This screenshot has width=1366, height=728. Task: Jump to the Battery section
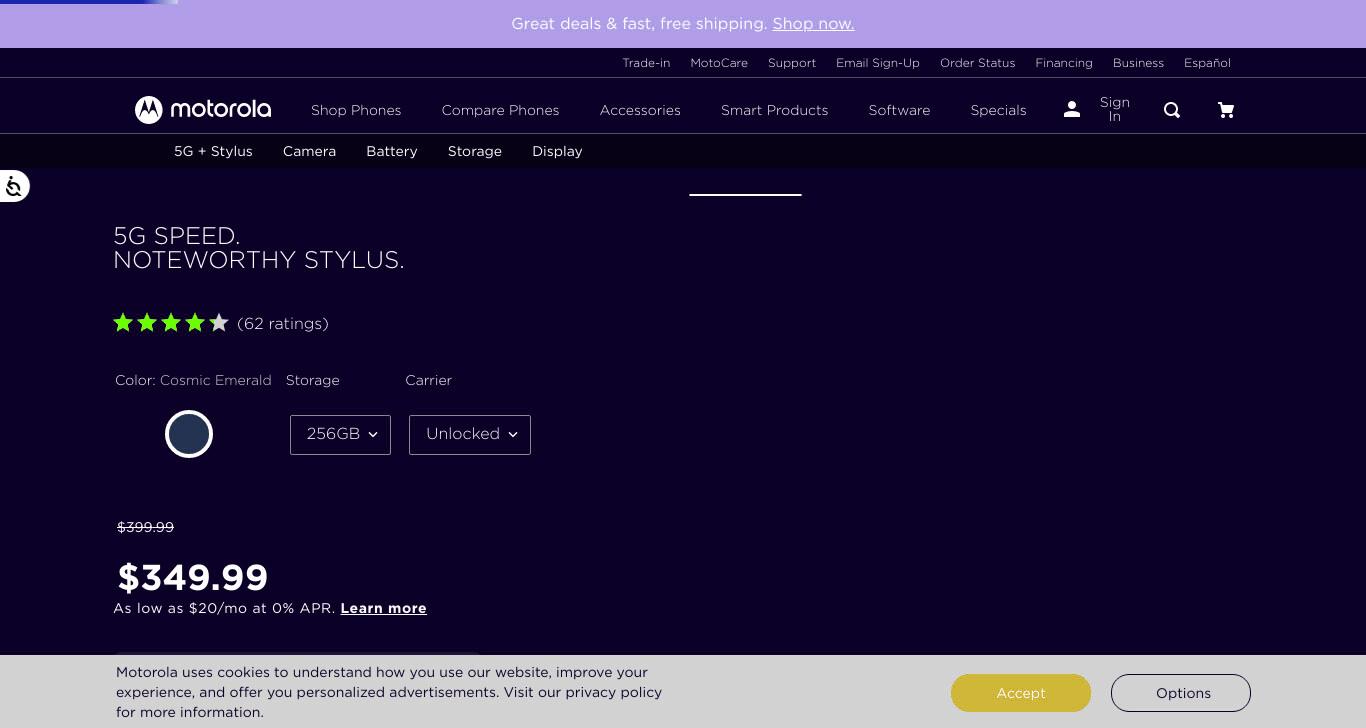[x=392, y=151]
